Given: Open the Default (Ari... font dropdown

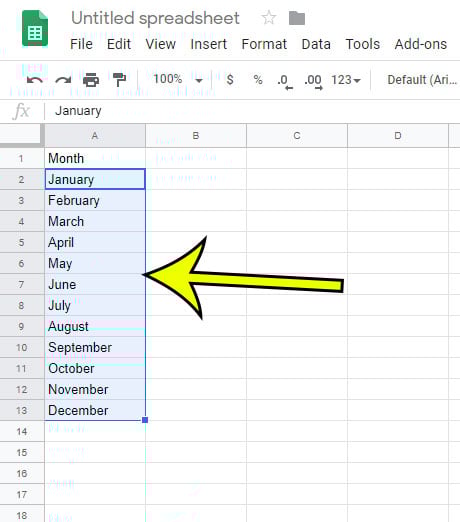Looking at the screenshot, I should (422, 80).
